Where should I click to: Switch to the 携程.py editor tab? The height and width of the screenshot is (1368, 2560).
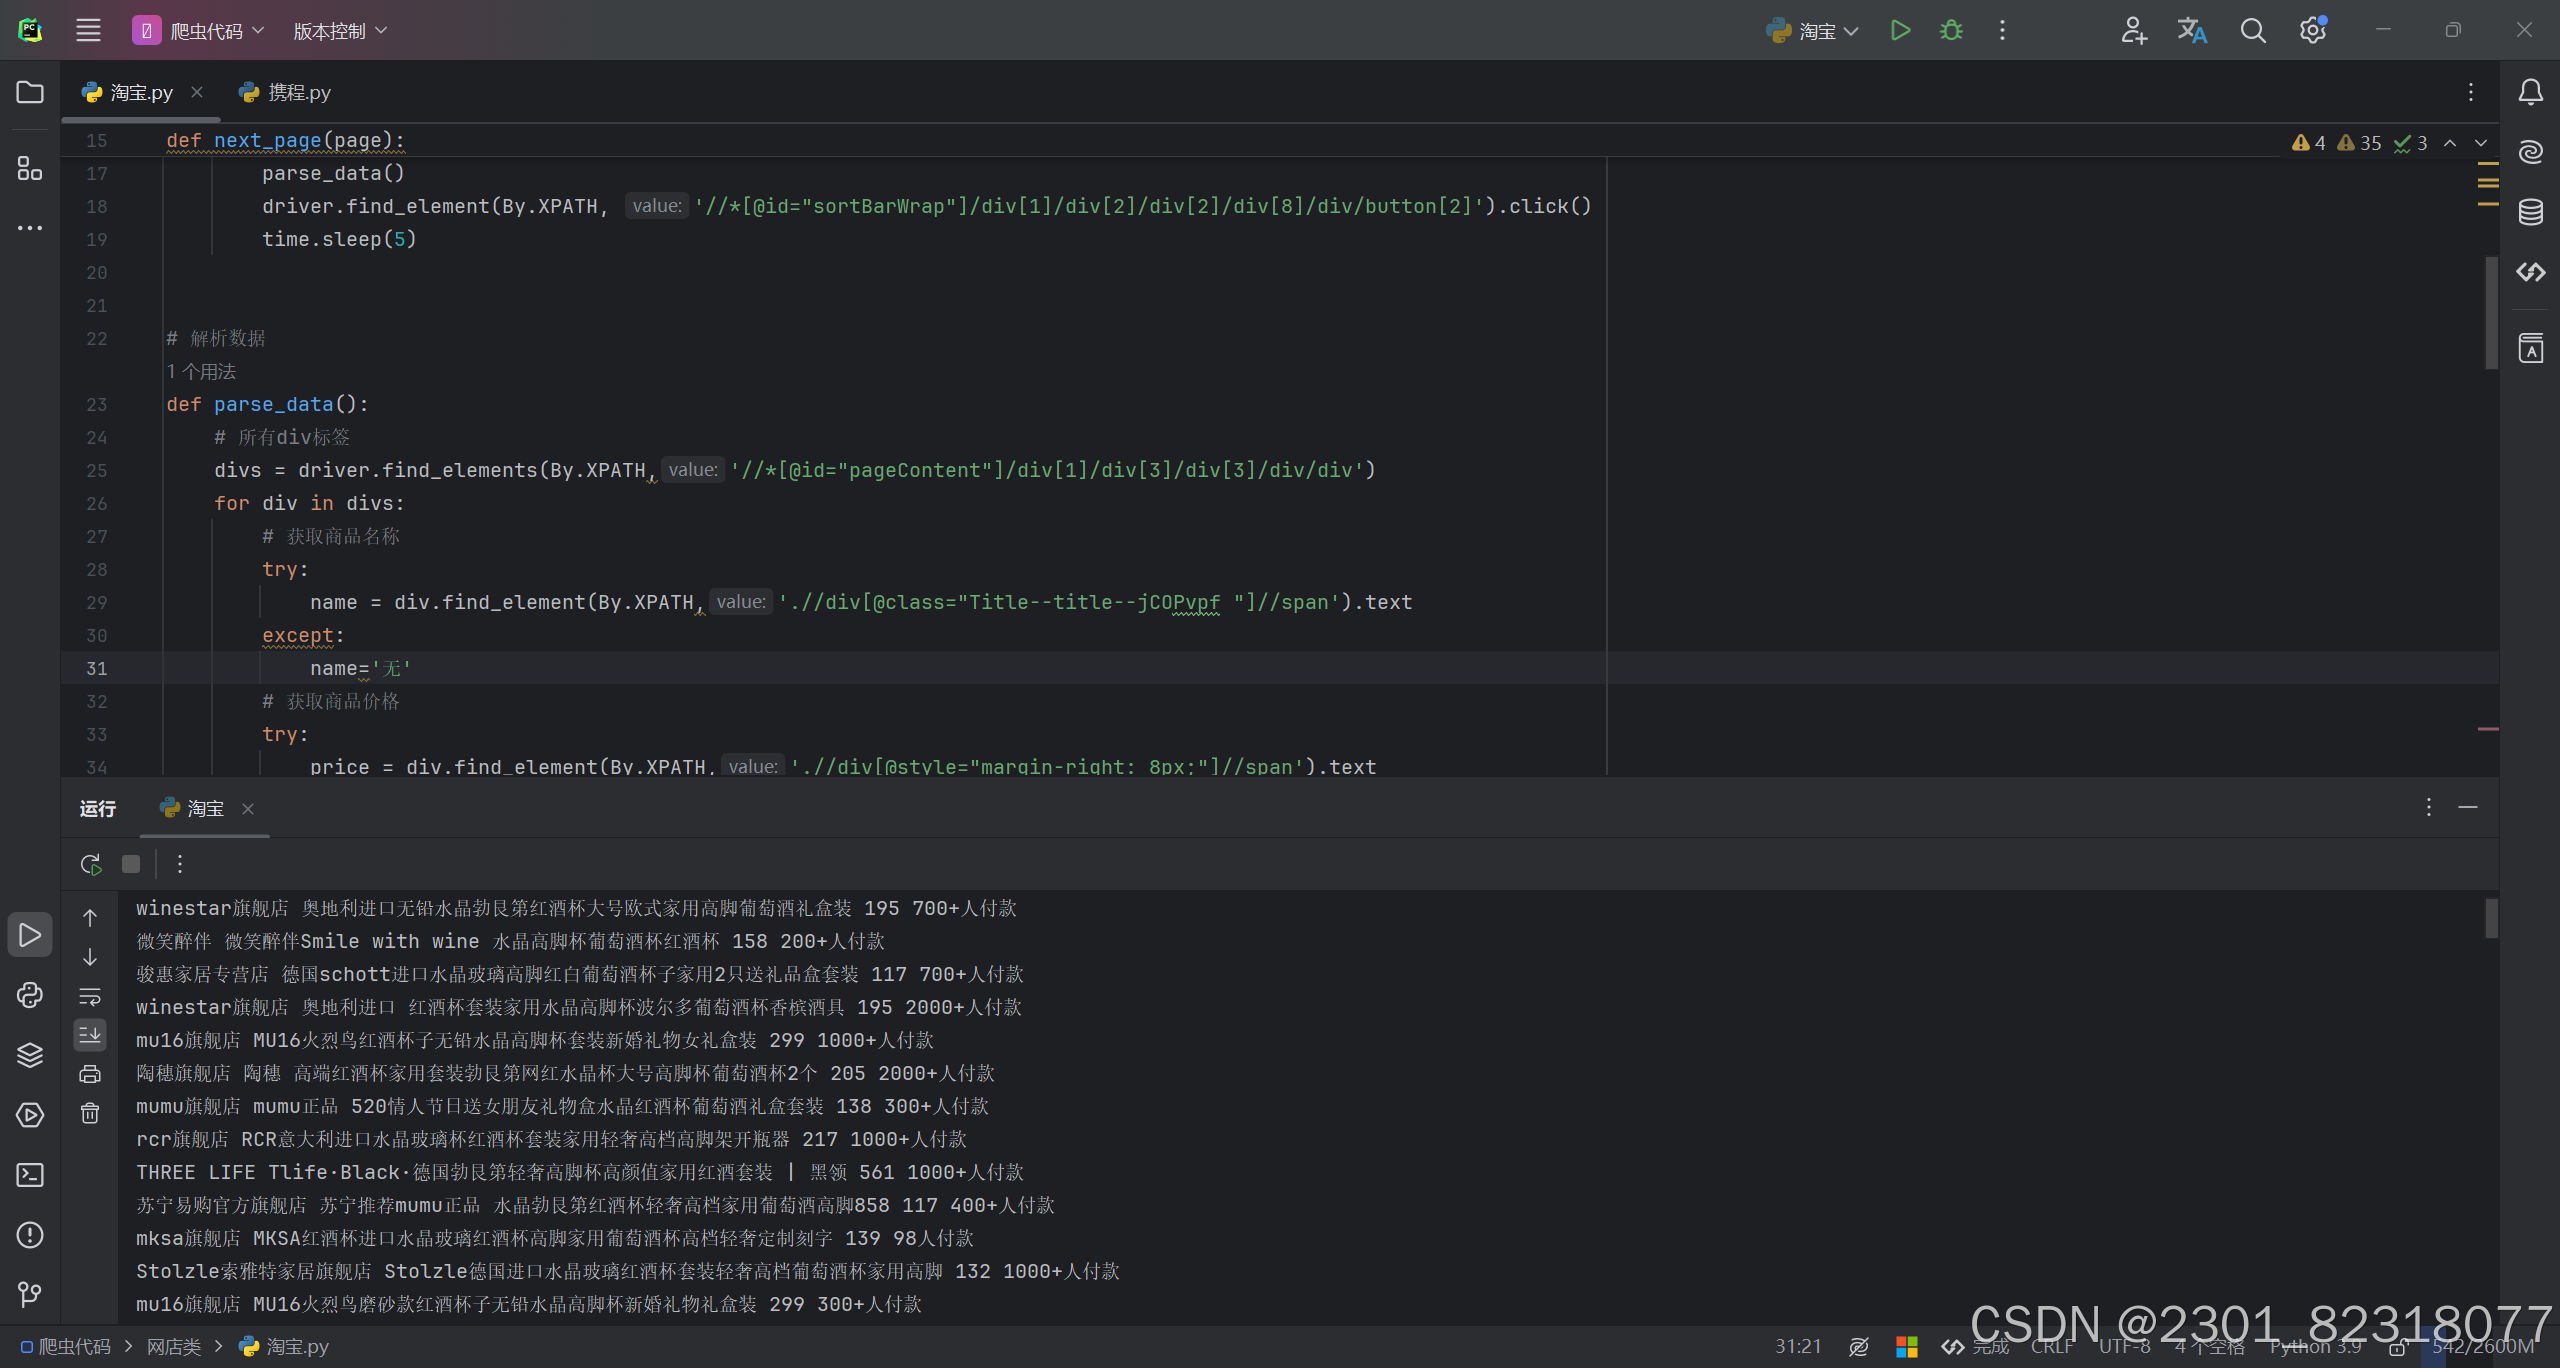click(x=285, y=92)
